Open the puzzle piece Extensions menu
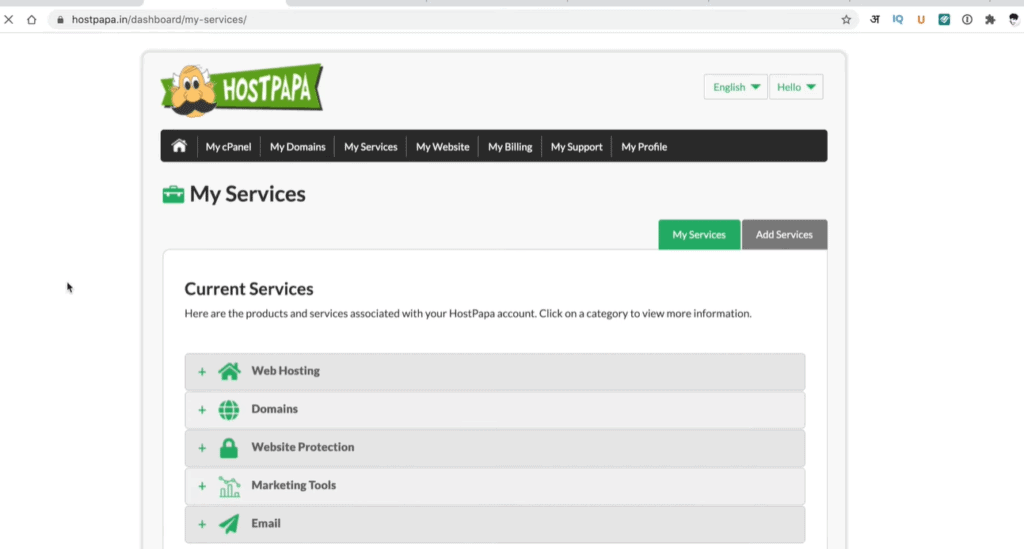 coord(990,20)
